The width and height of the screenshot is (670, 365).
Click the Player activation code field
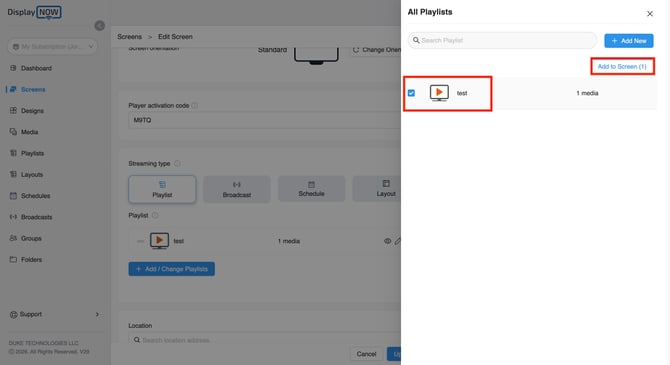coord(264,120)
